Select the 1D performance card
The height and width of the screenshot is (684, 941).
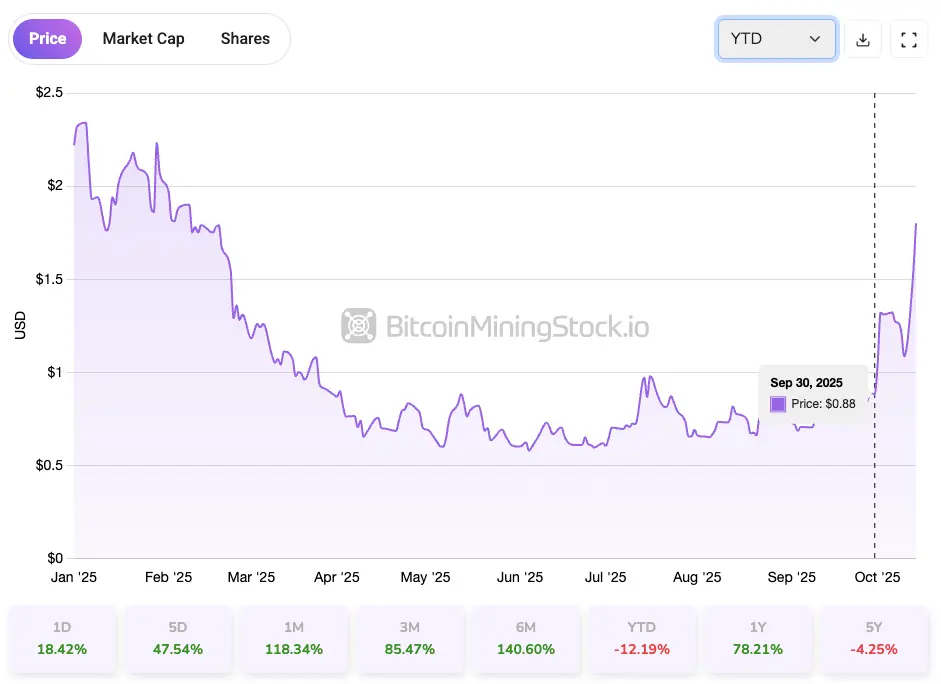[x=62, y=638]
